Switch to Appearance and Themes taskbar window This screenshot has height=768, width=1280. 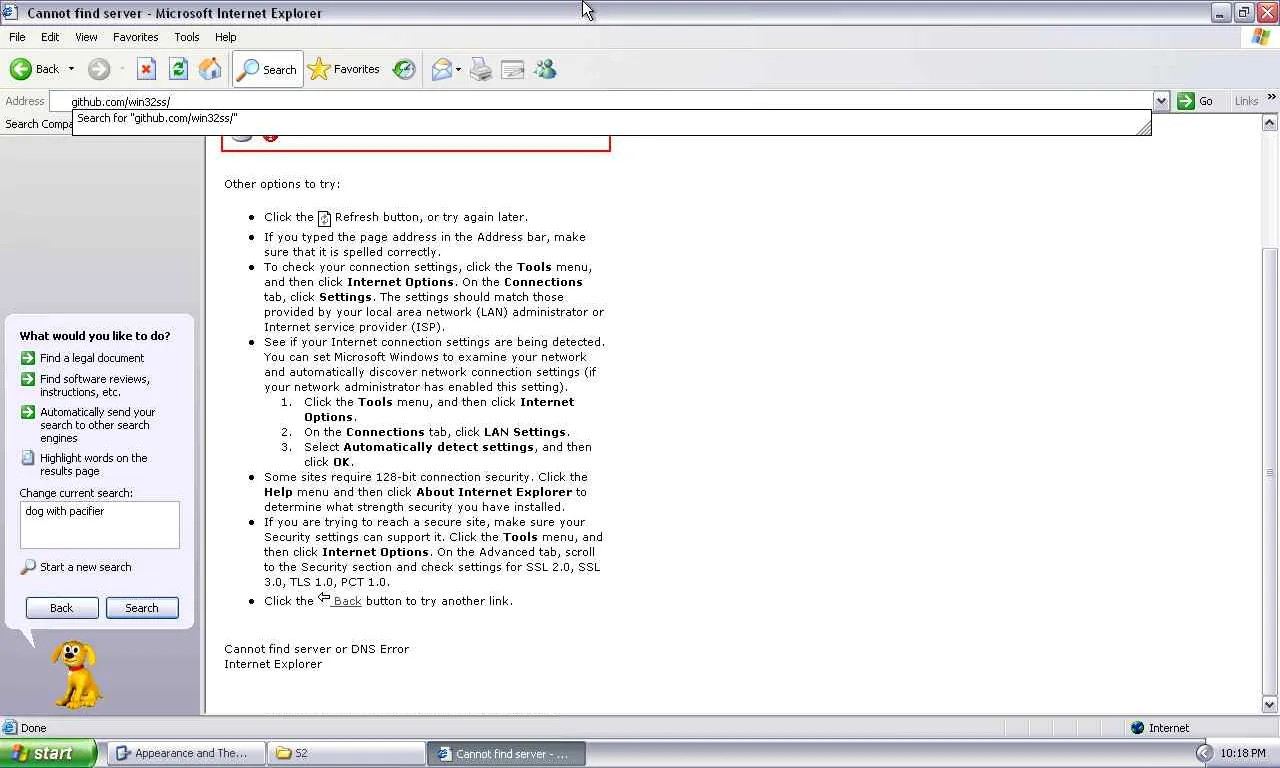click(x=187, y=754)
